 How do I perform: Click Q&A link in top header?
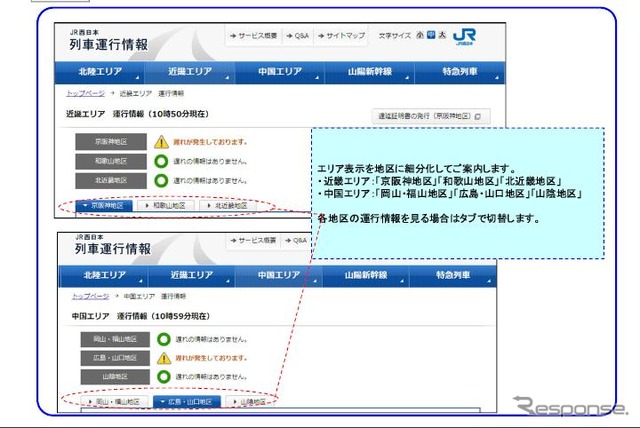point(298,36)
